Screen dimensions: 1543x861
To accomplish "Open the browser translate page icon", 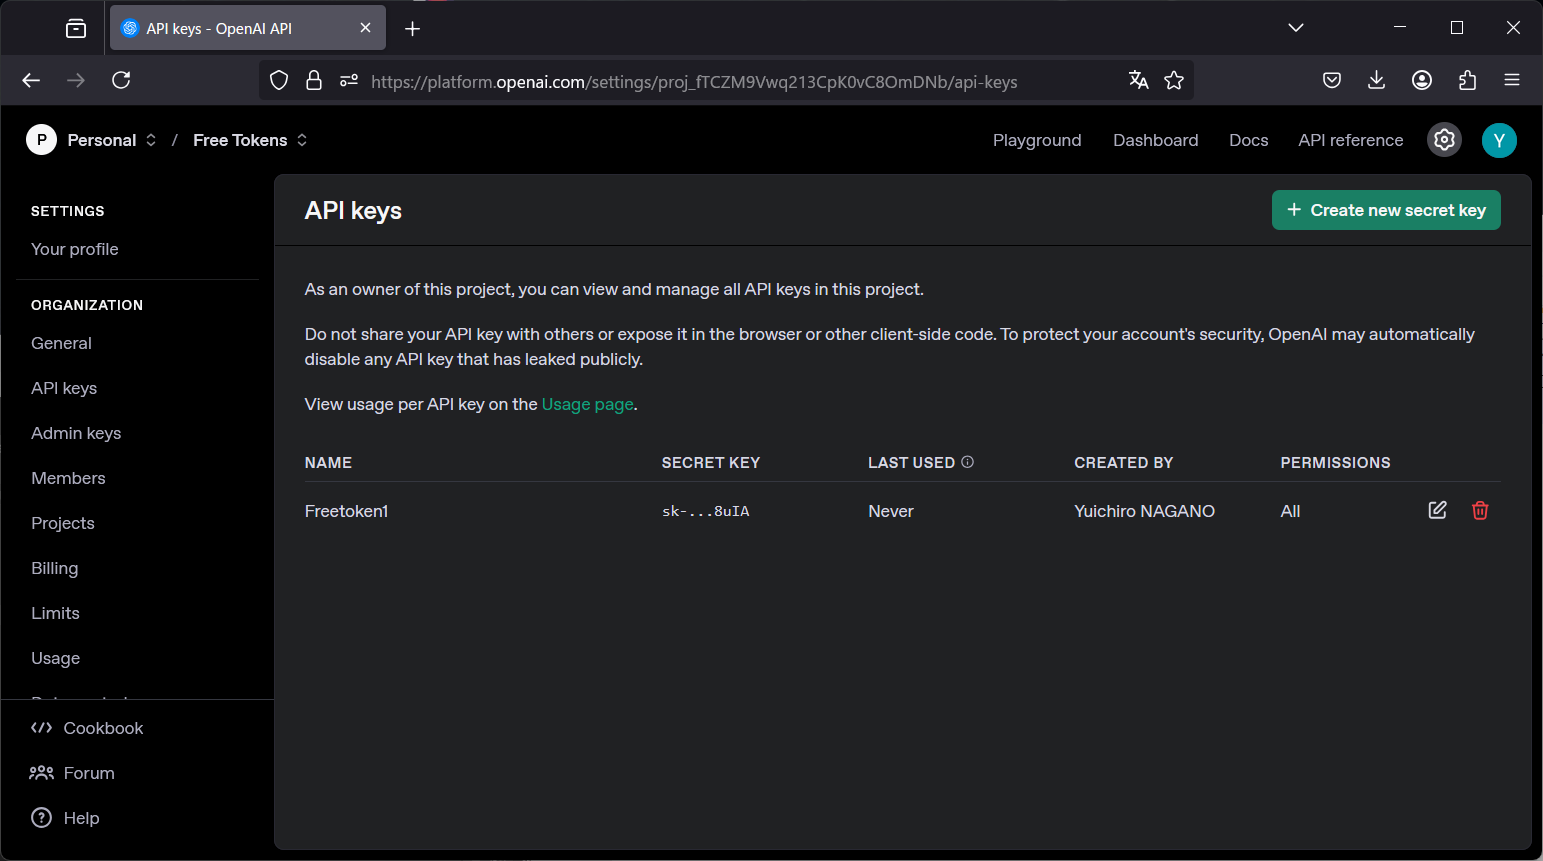I will [1138, 81].
